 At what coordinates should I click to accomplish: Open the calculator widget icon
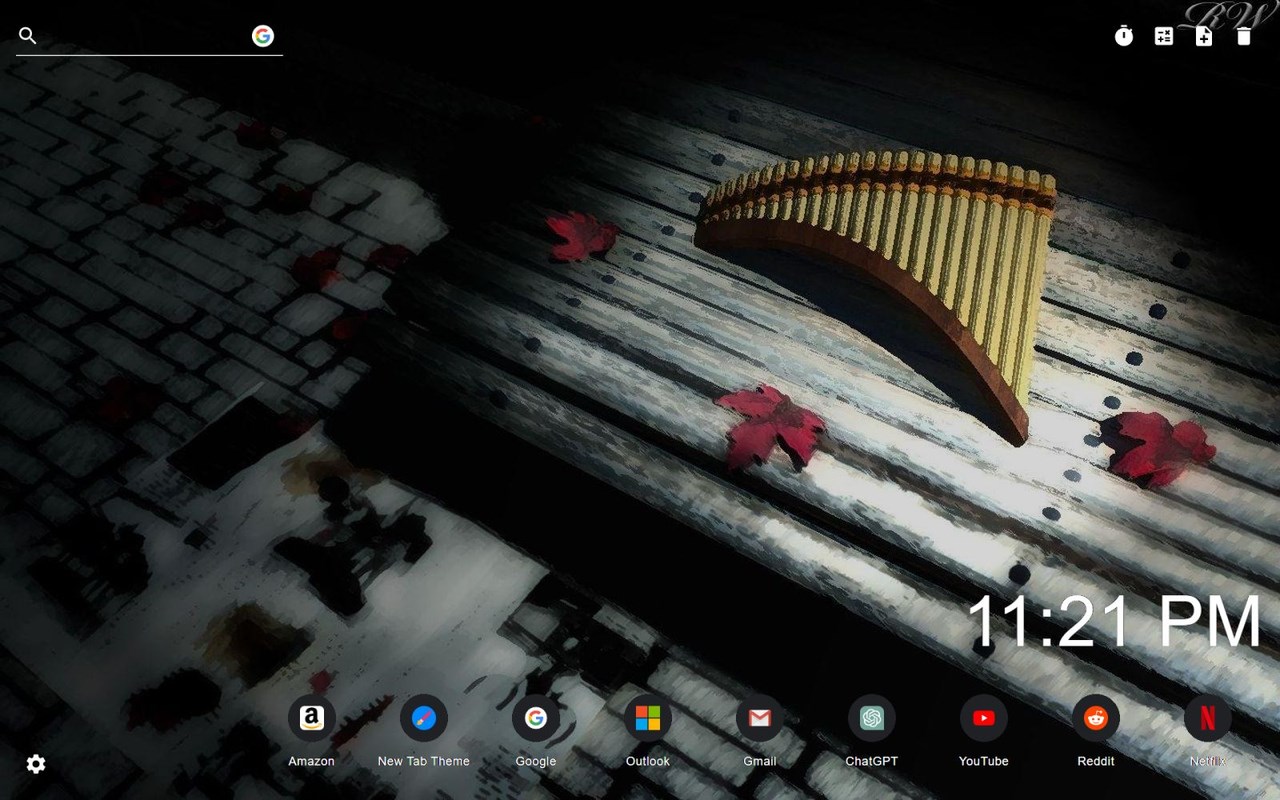tap(1164, 36)
